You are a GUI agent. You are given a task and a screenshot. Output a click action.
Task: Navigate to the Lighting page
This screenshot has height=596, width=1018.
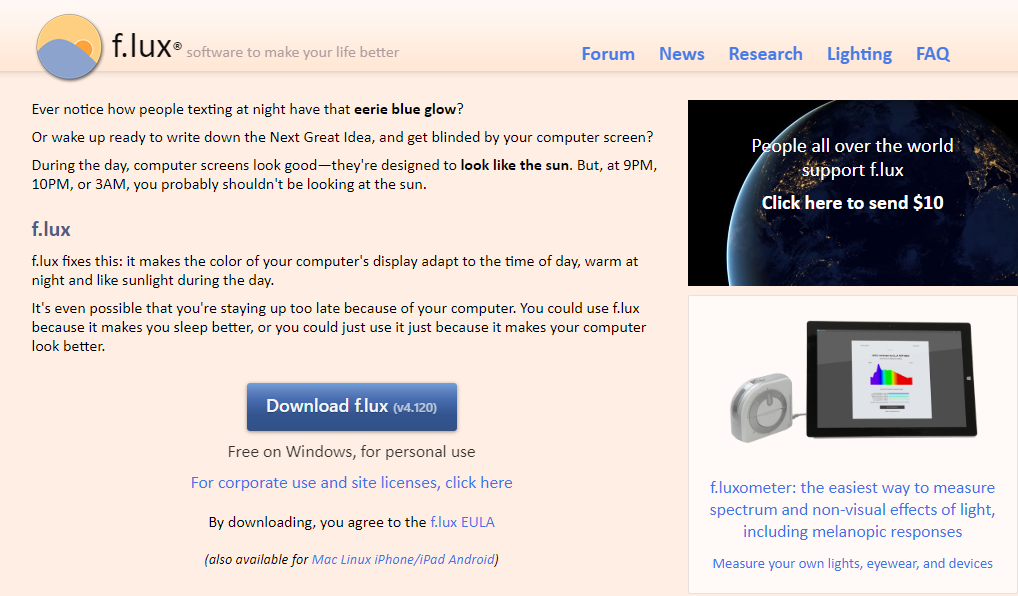click(859, 54)
